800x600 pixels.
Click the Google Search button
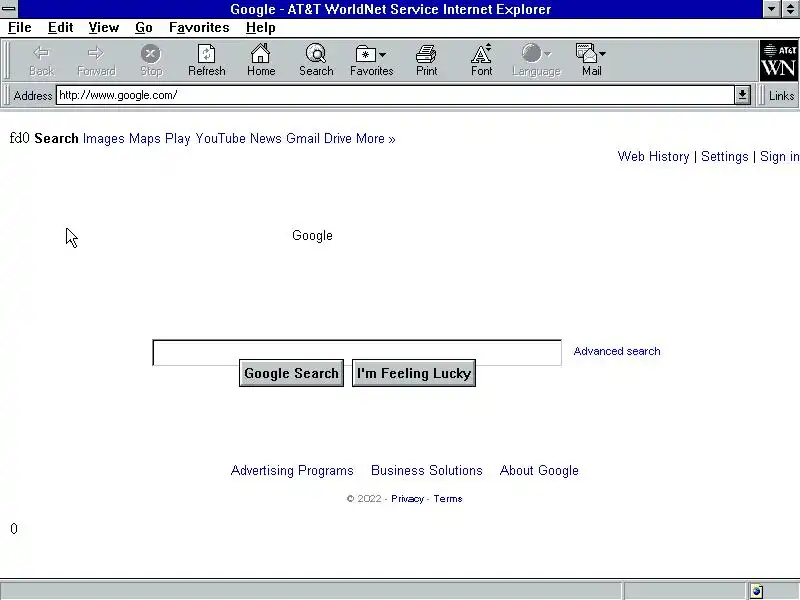(x=291, y=373)
